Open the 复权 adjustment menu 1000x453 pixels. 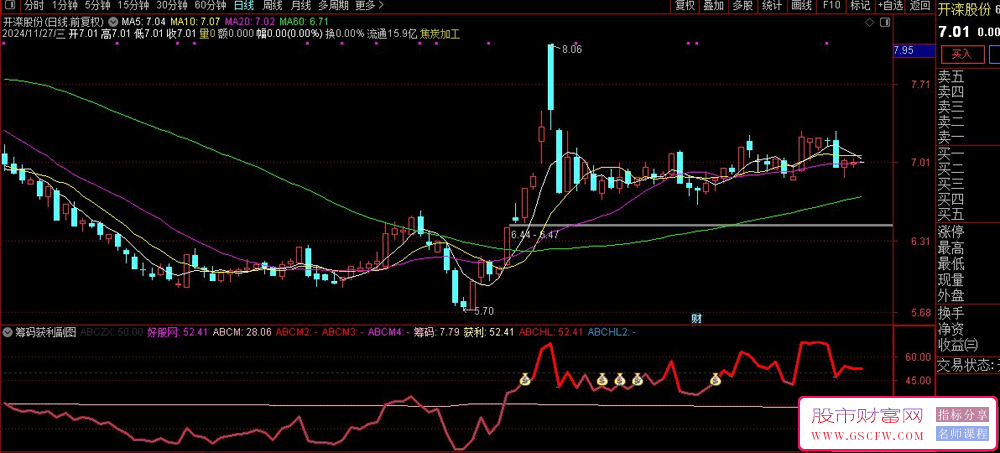click(x=685, y=6)
